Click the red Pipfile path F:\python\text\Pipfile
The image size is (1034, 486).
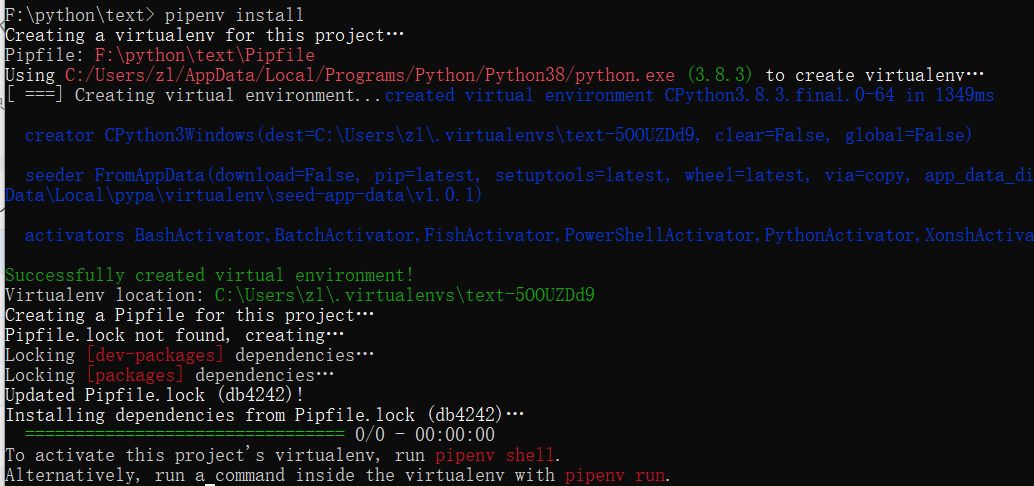coord(204,54)
